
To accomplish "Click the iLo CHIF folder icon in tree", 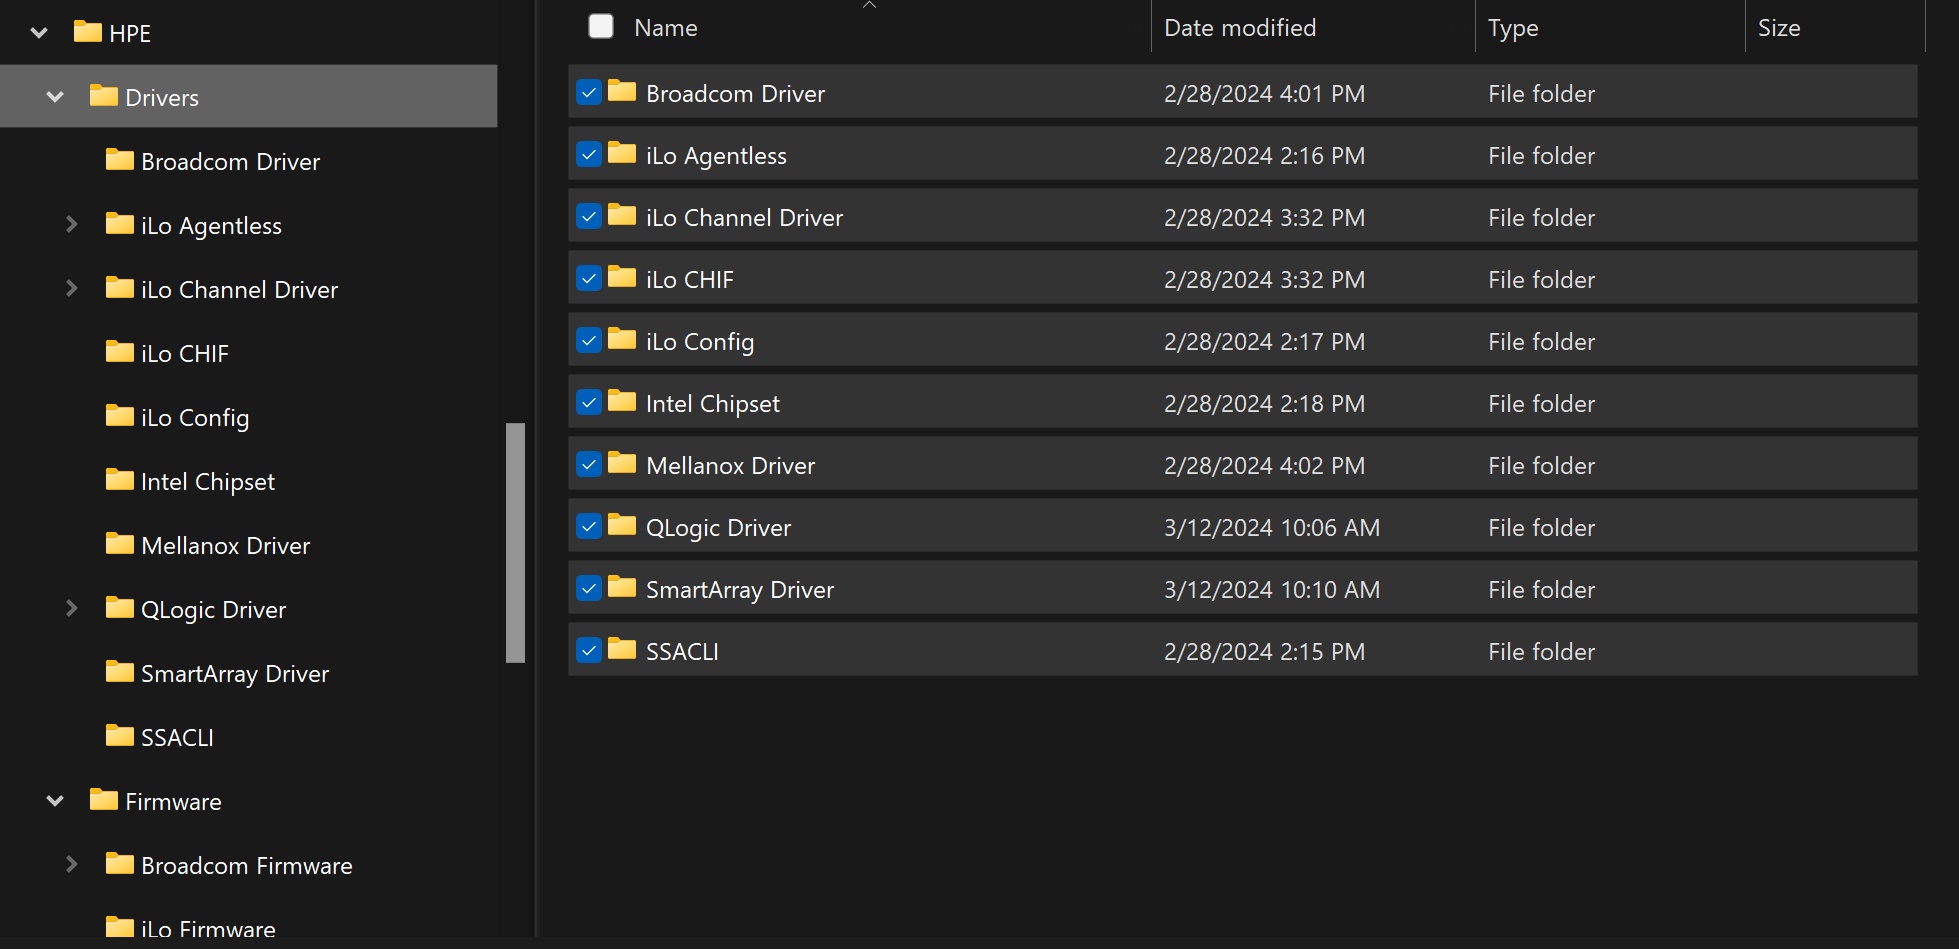I will pos(120,351).
